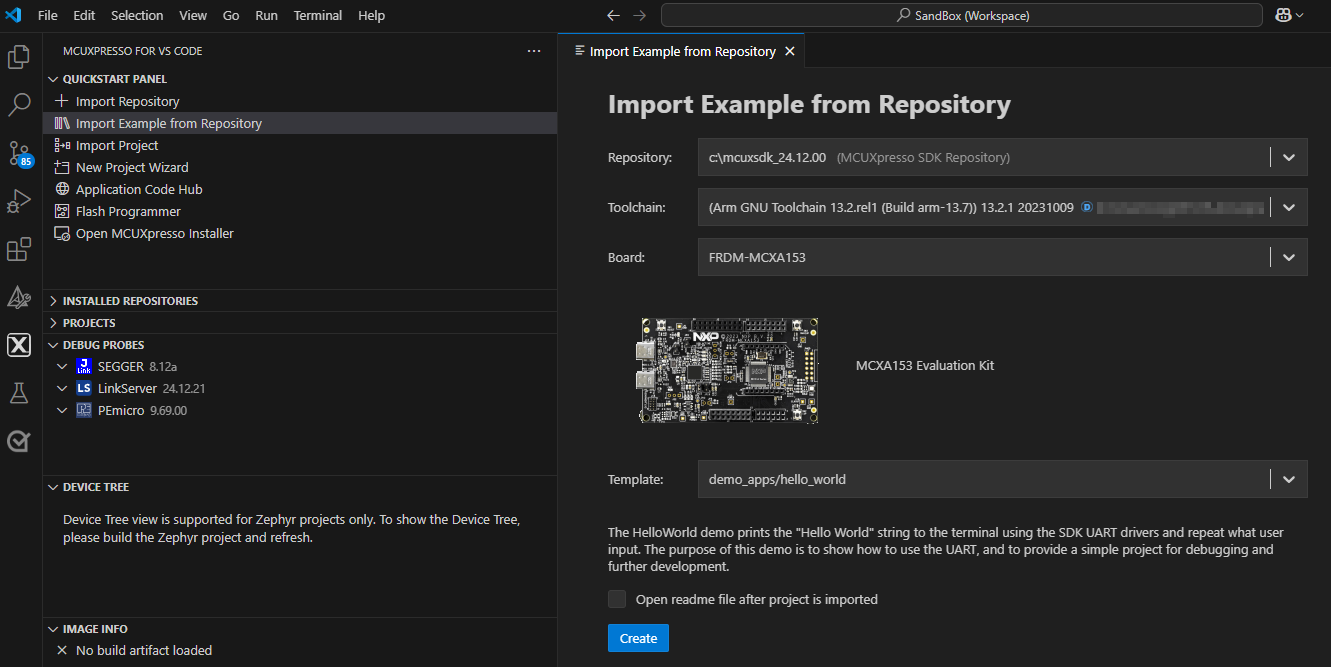Expand the SEGGER debug probe entry
The height and width of the screenshot is (667, 1331).
61,366
